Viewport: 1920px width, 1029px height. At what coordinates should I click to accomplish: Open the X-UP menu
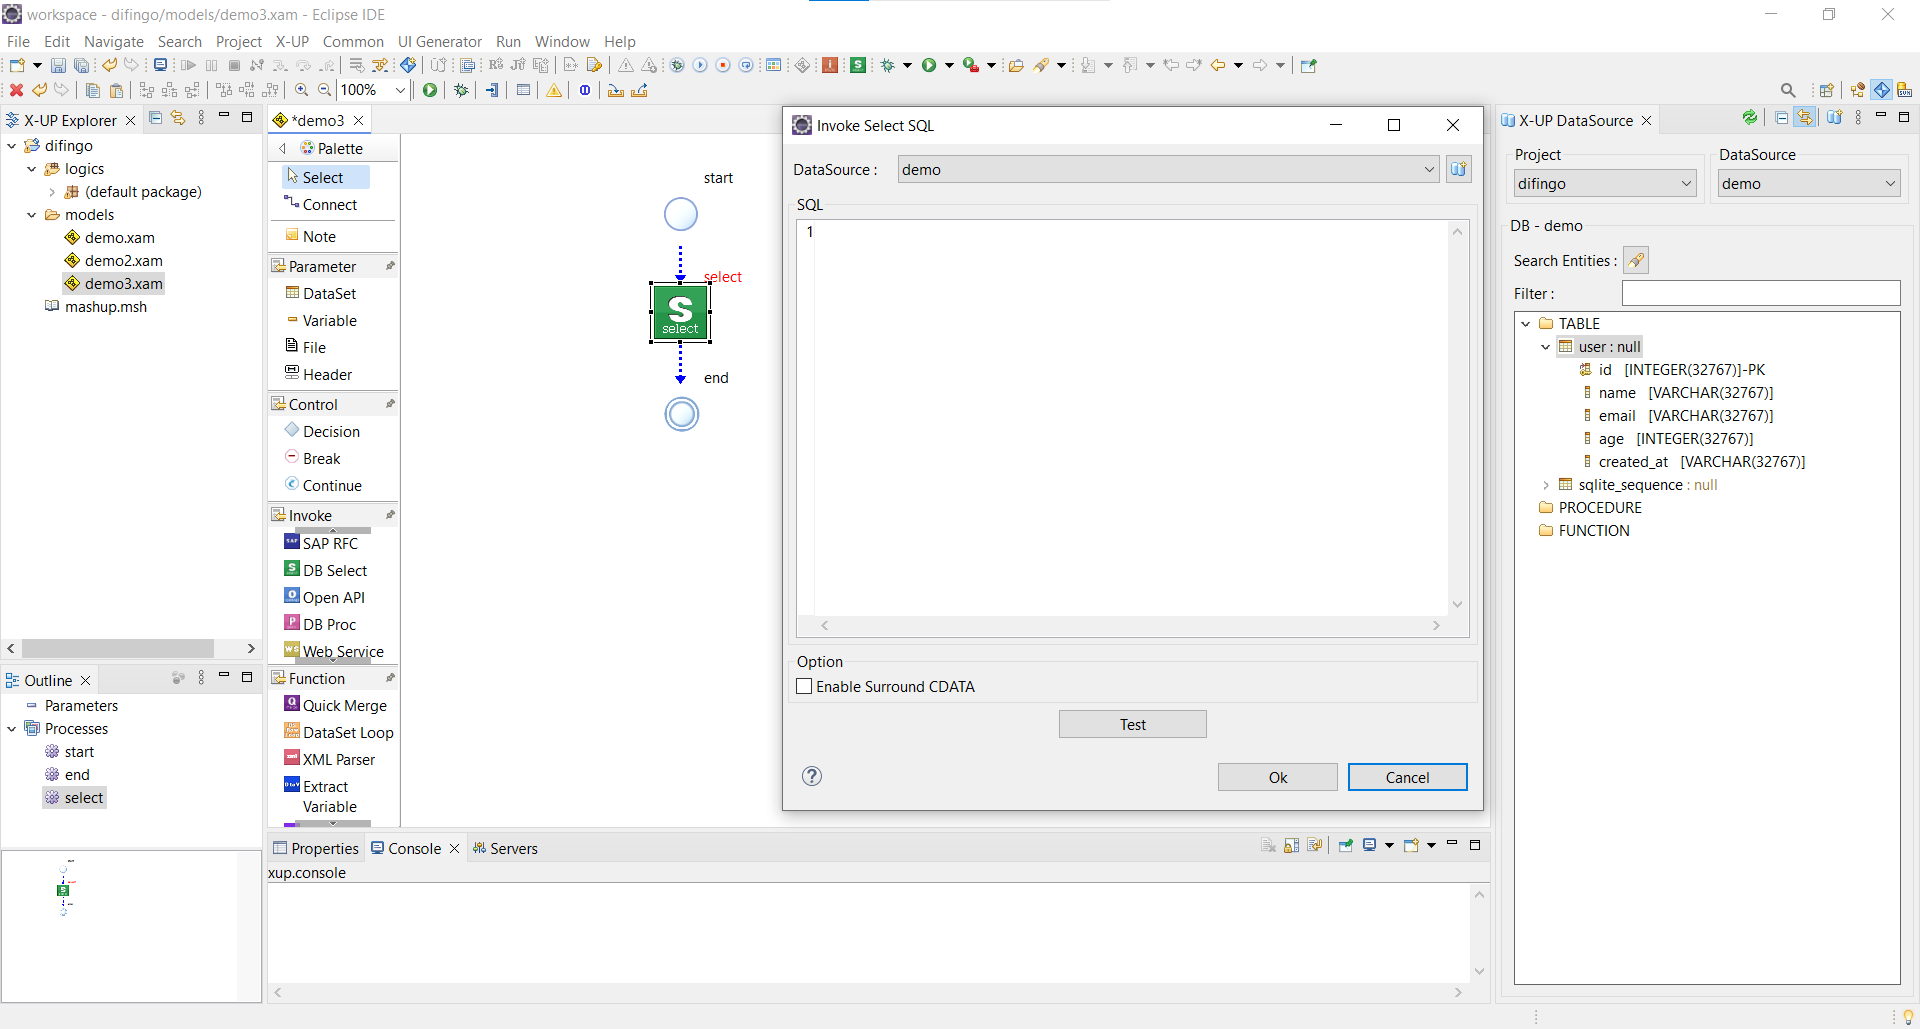[x=292, y=41]
